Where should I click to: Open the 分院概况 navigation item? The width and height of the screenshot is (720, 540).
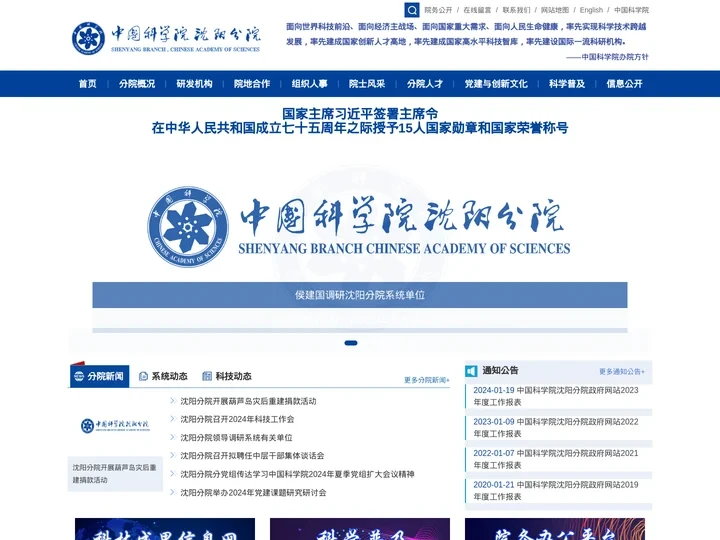coord(137,84)
